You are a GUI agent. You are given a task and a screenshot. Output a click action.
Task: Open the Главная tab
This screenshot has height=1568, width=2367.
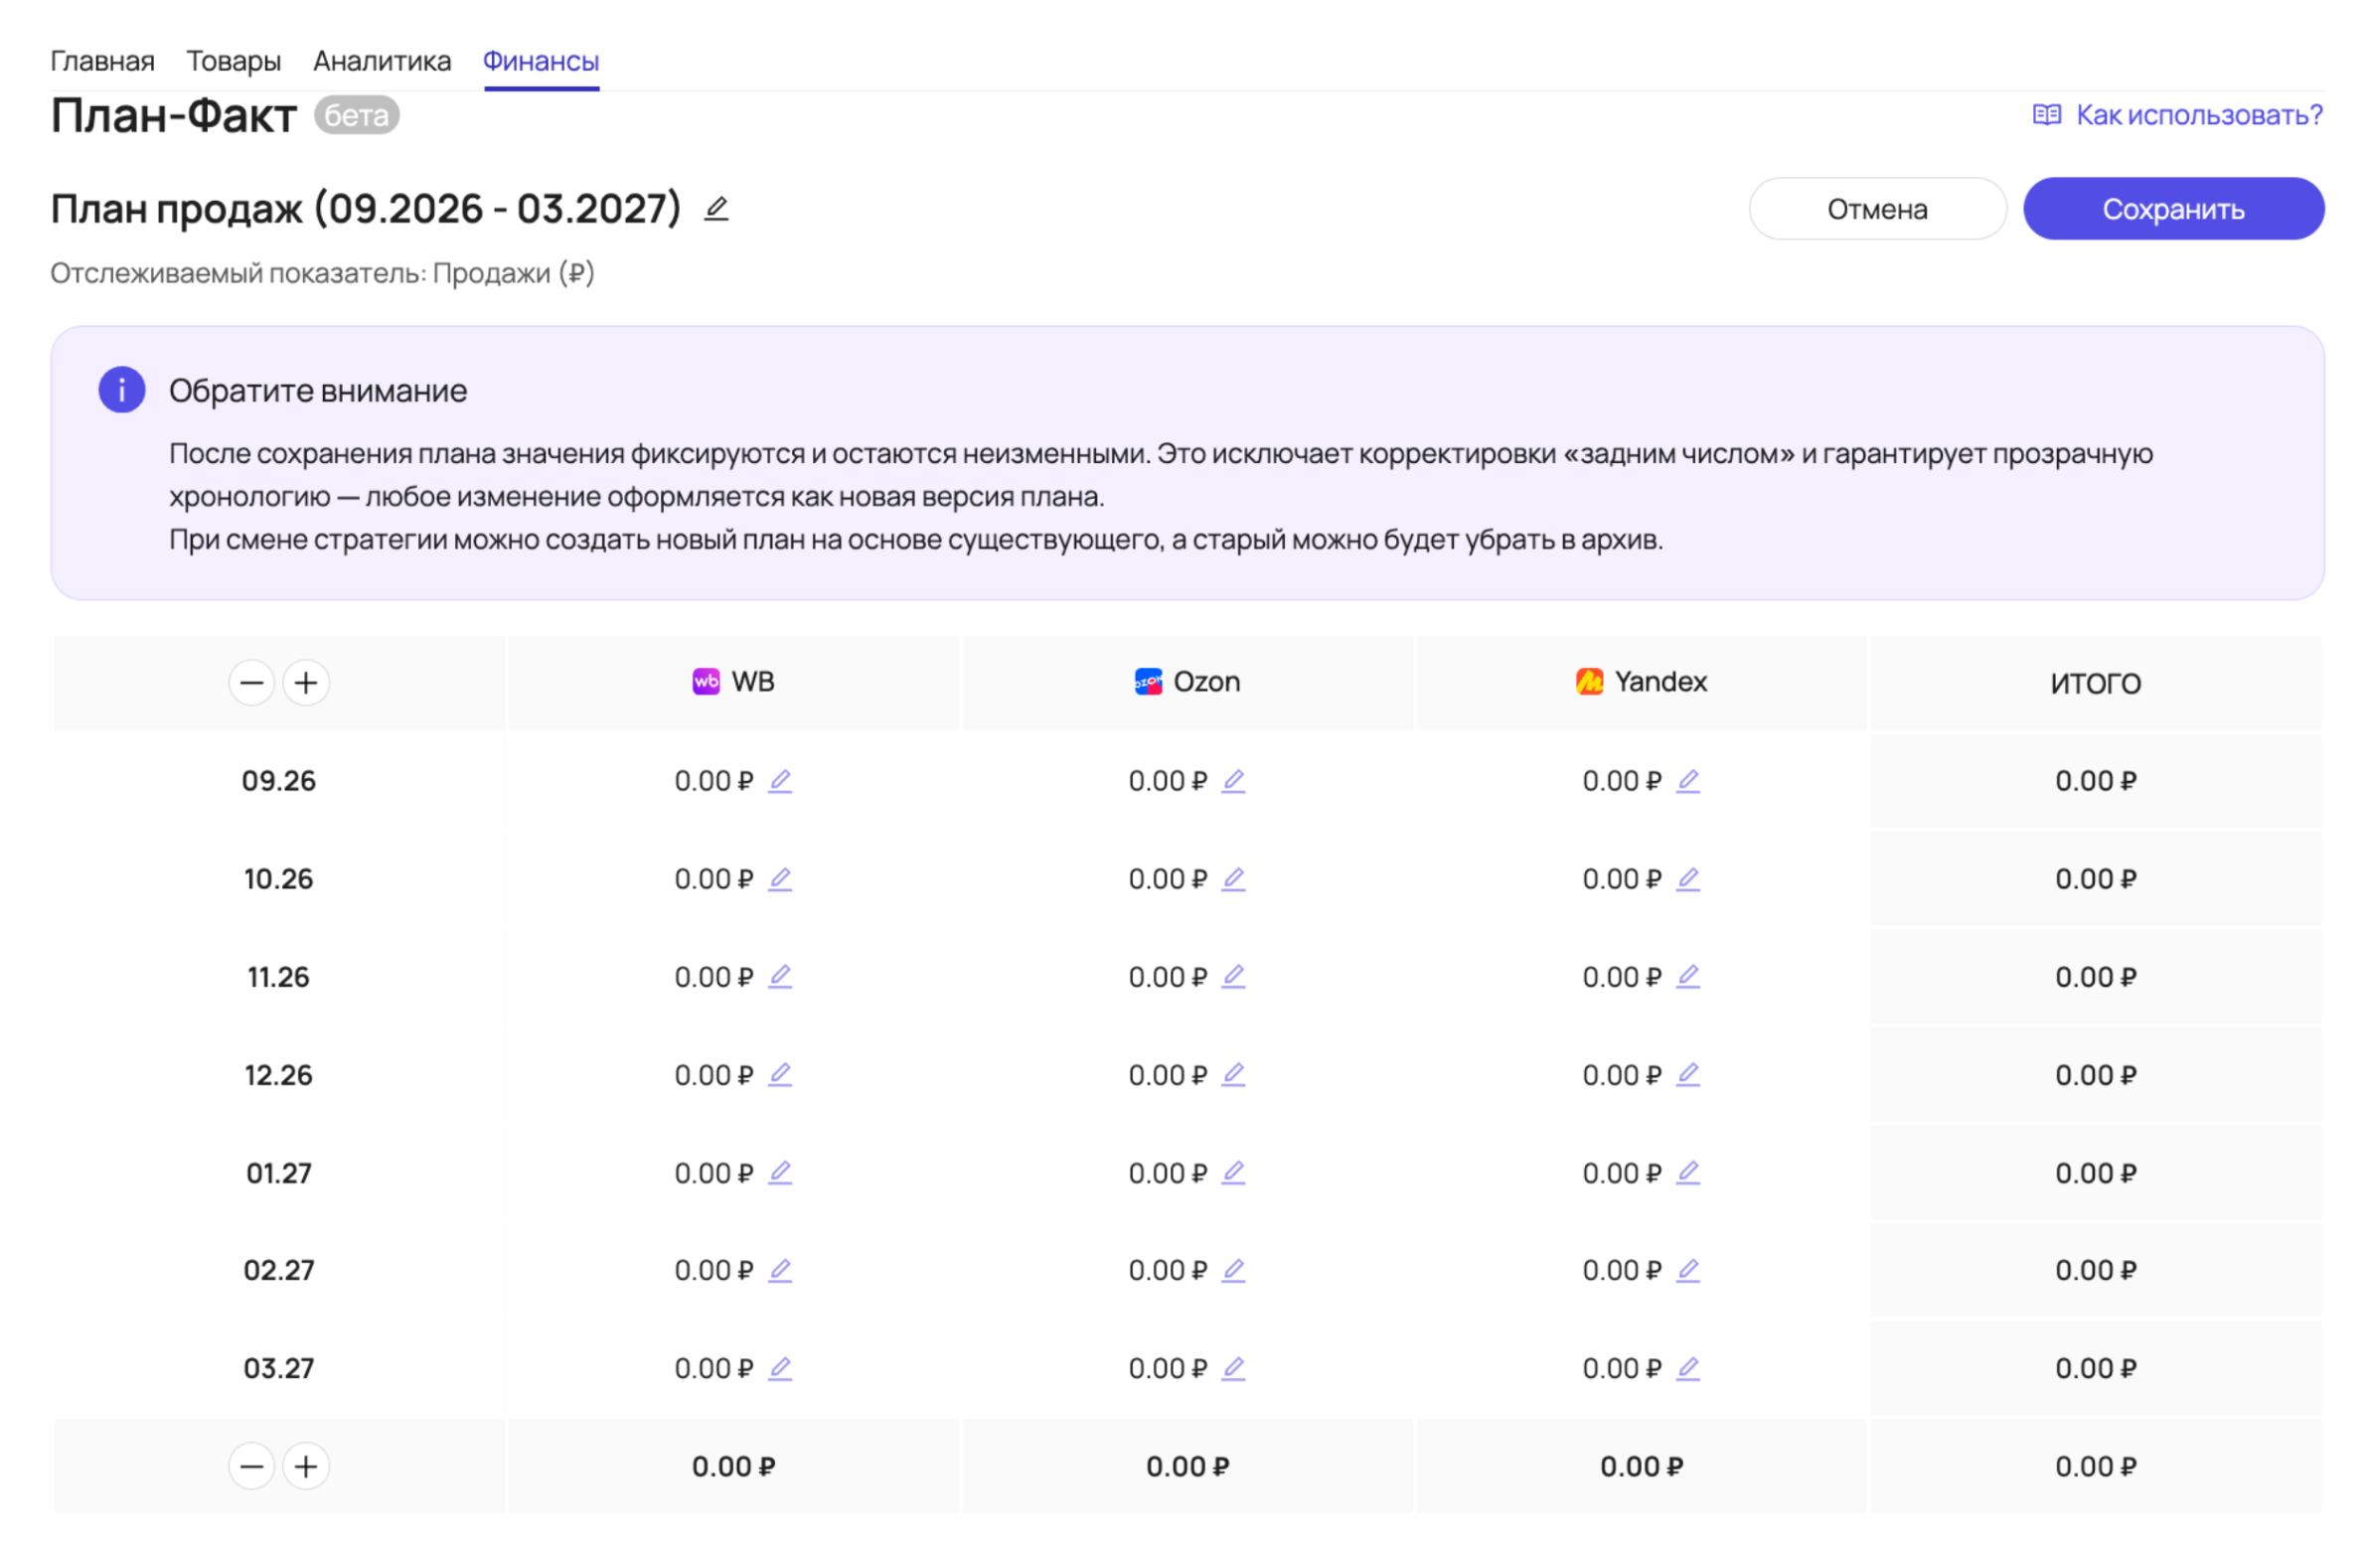coord(102,61)
